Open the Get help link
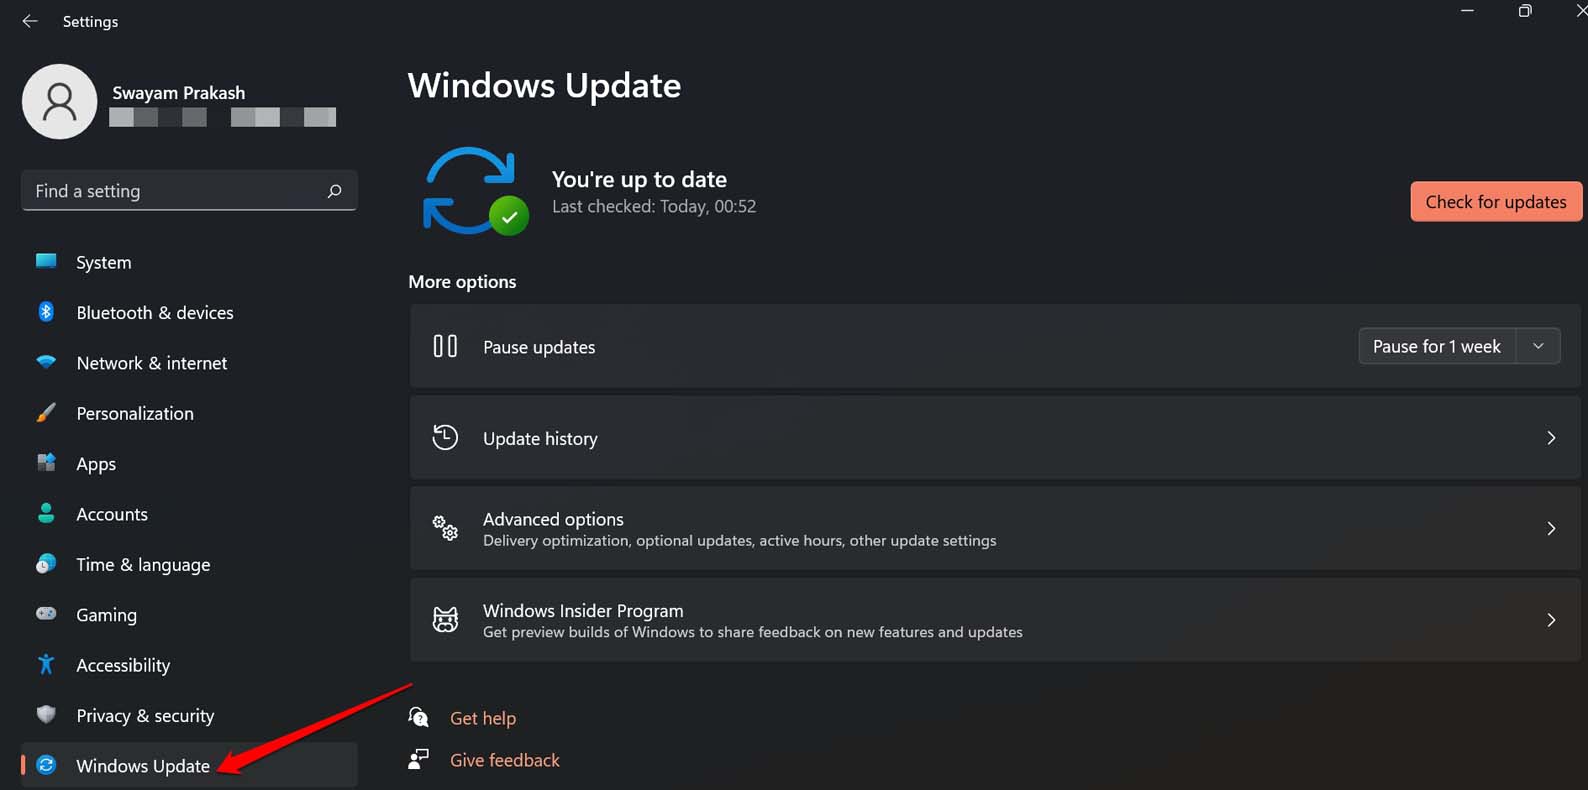This screenshot has width=1588, height=790. pos(483,718)
